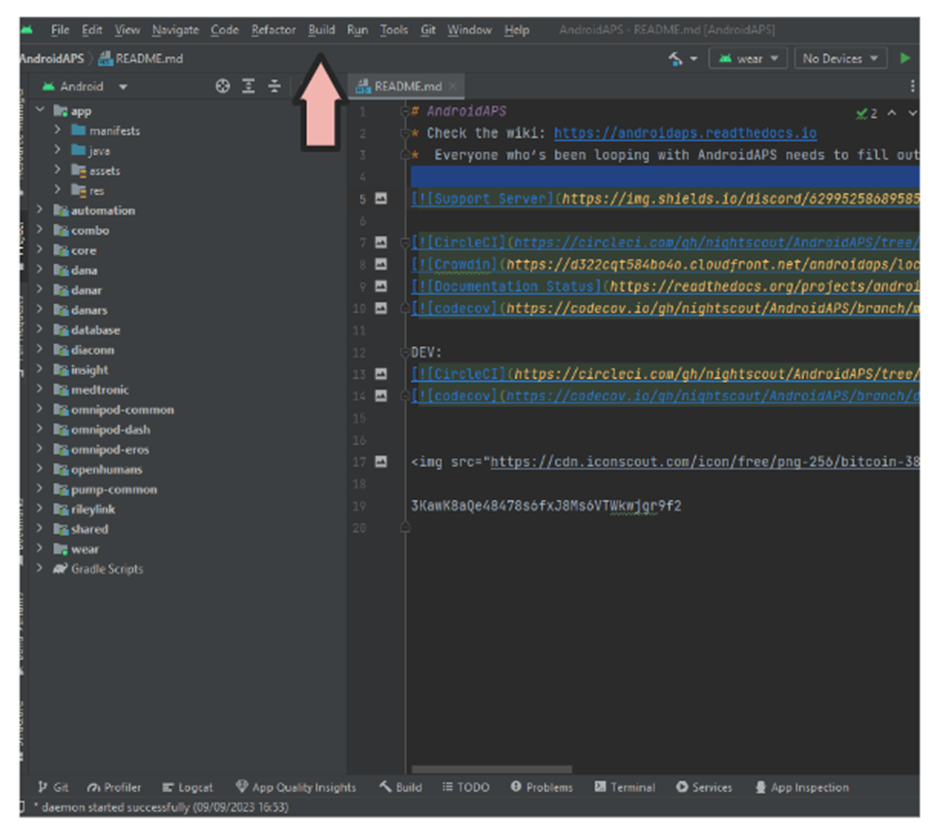Screen dimensions: 940x827
Task: Select the omnipod-dash module
Action: tap(110, 429)
